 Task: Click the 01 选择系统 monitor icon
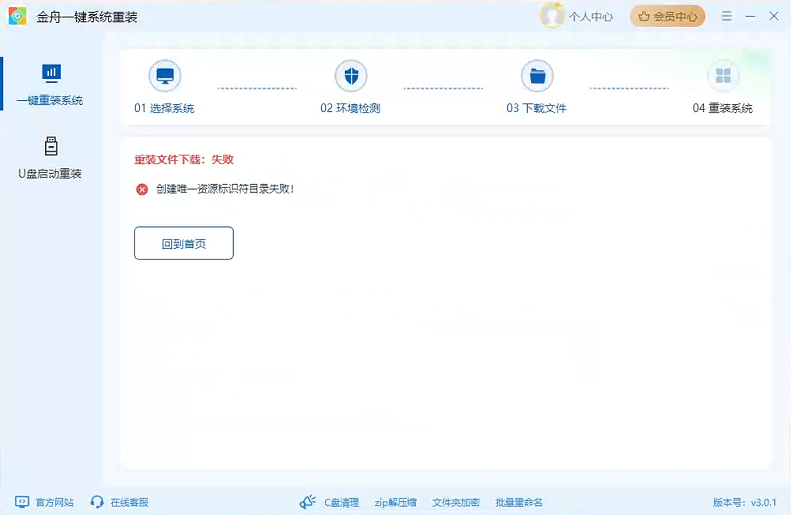pos(164,76)
